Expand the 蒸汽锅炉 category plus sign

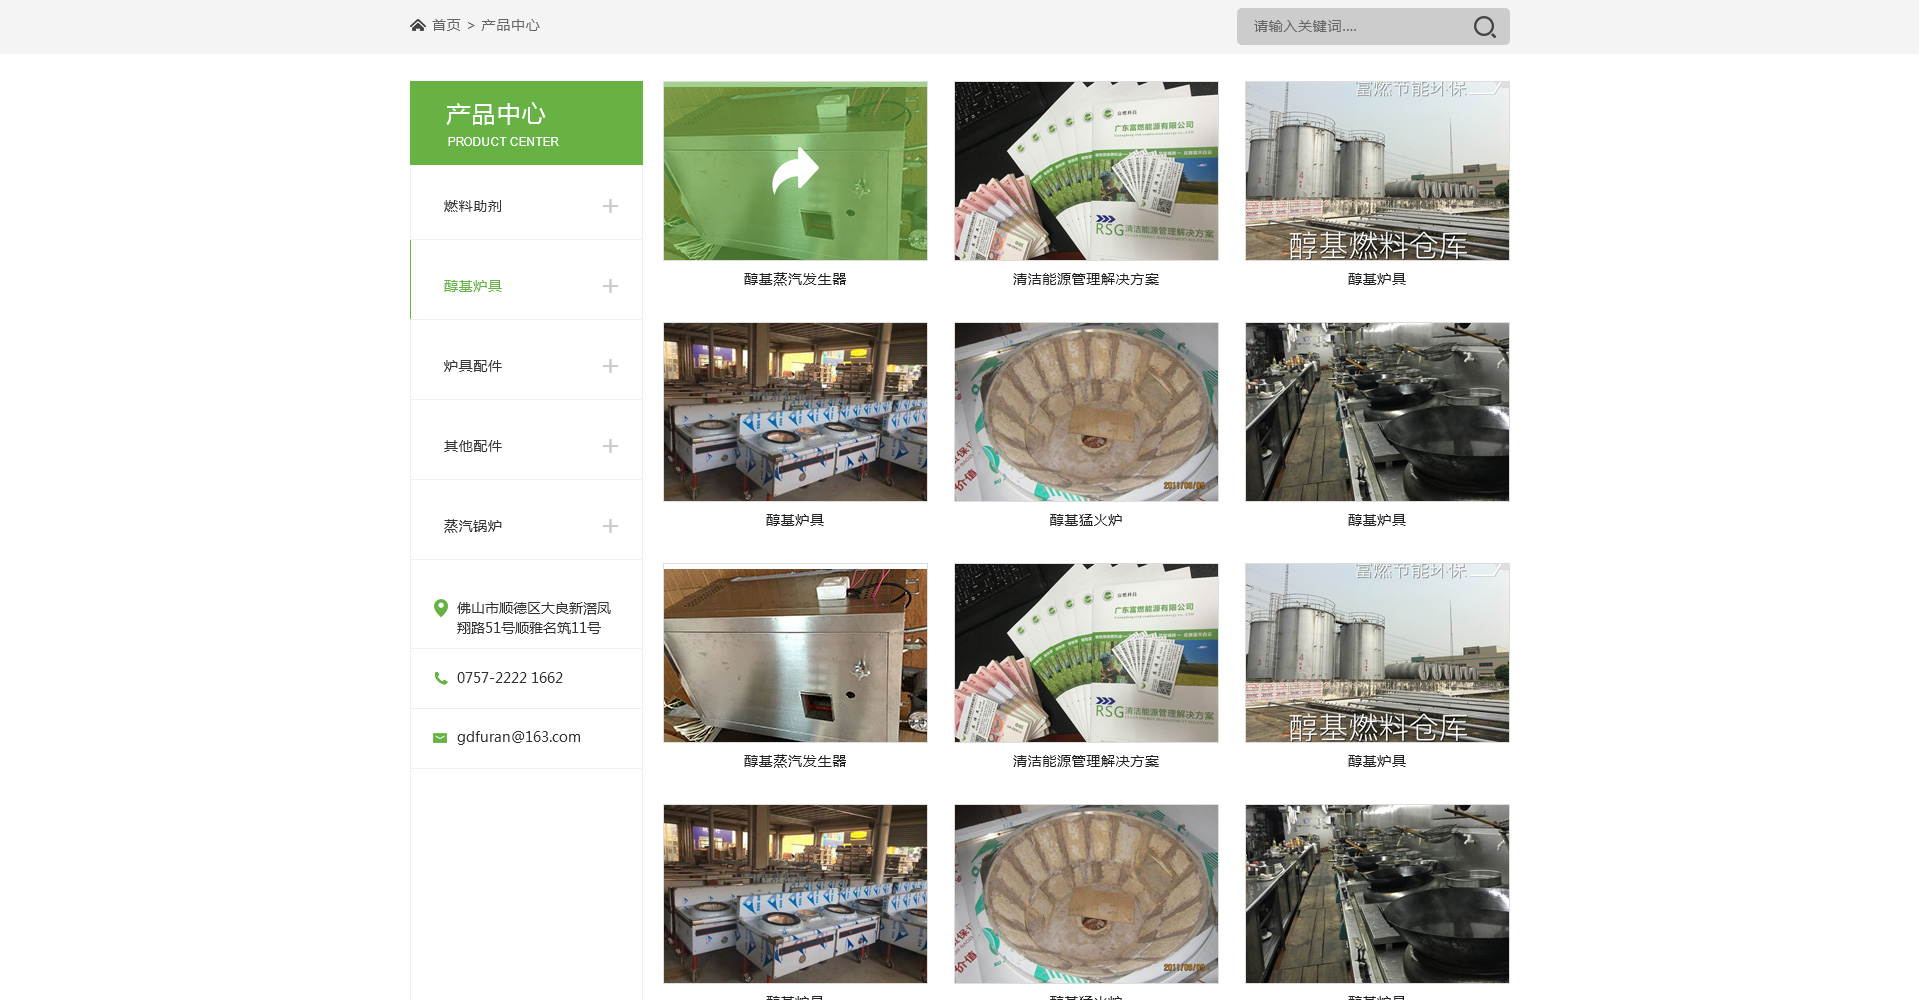tap(610, 526)
